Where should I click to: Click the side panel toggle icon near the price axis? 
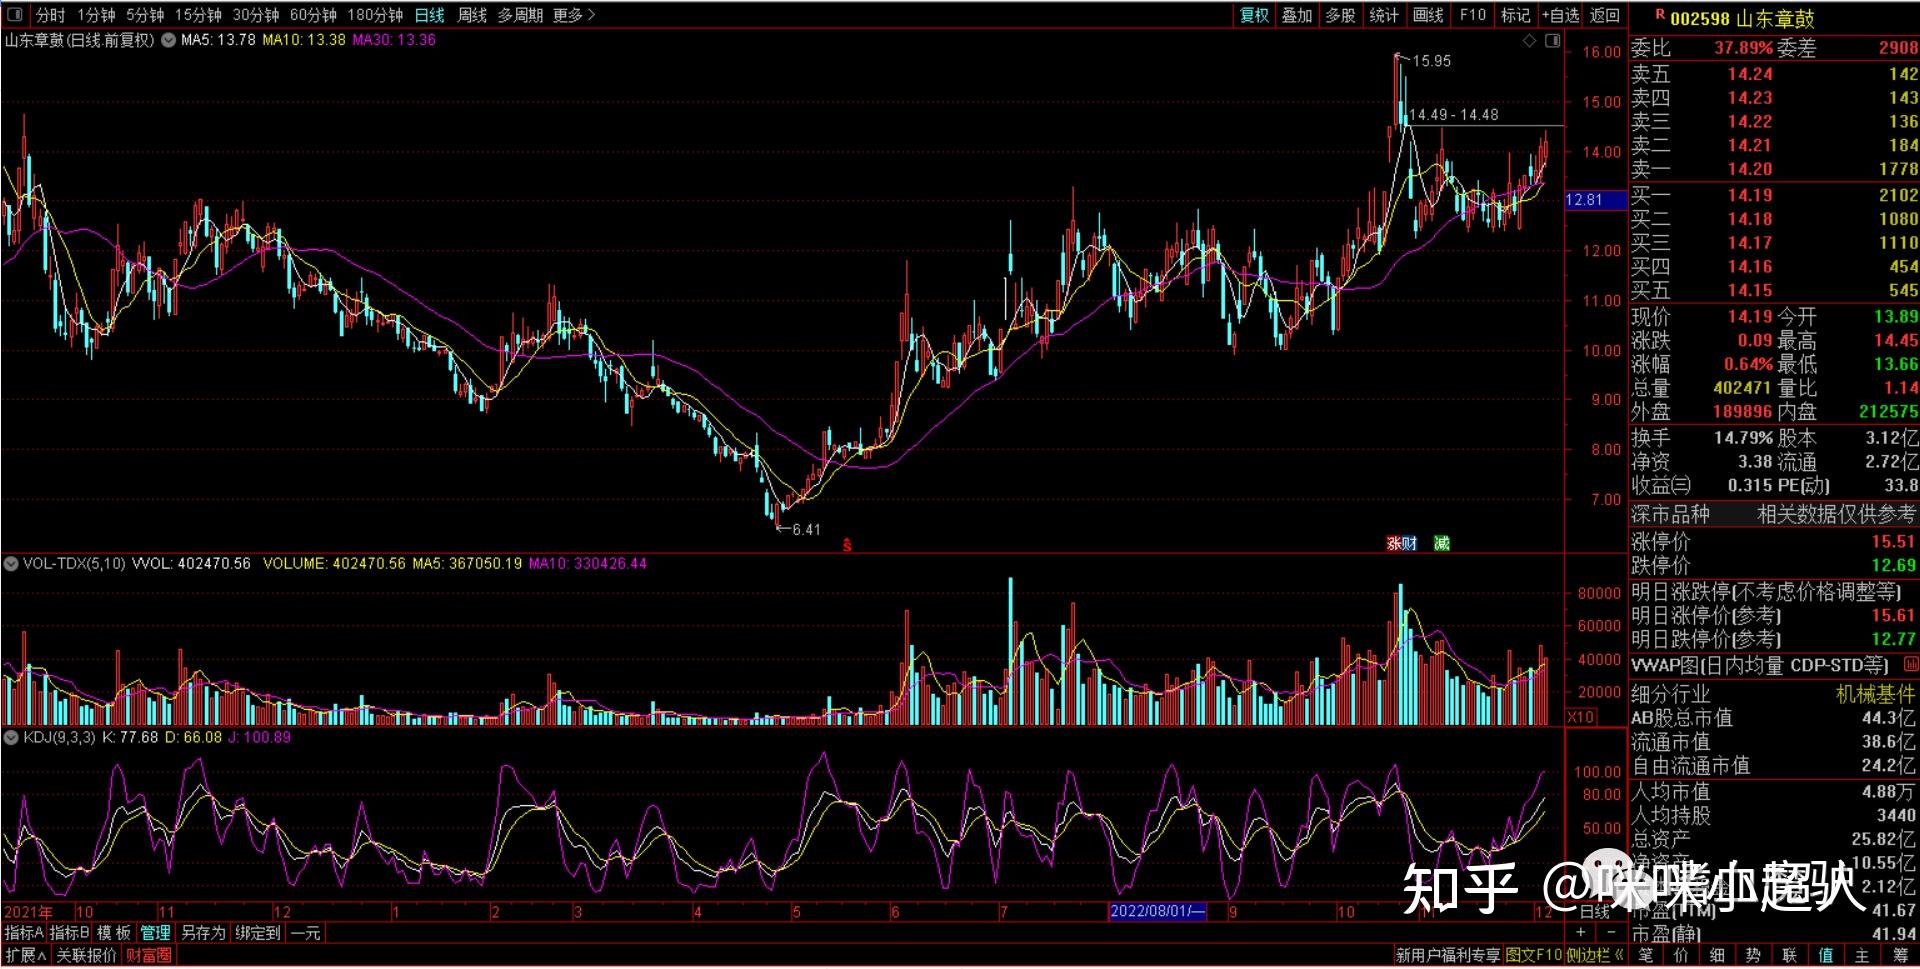coord(1552,41)
